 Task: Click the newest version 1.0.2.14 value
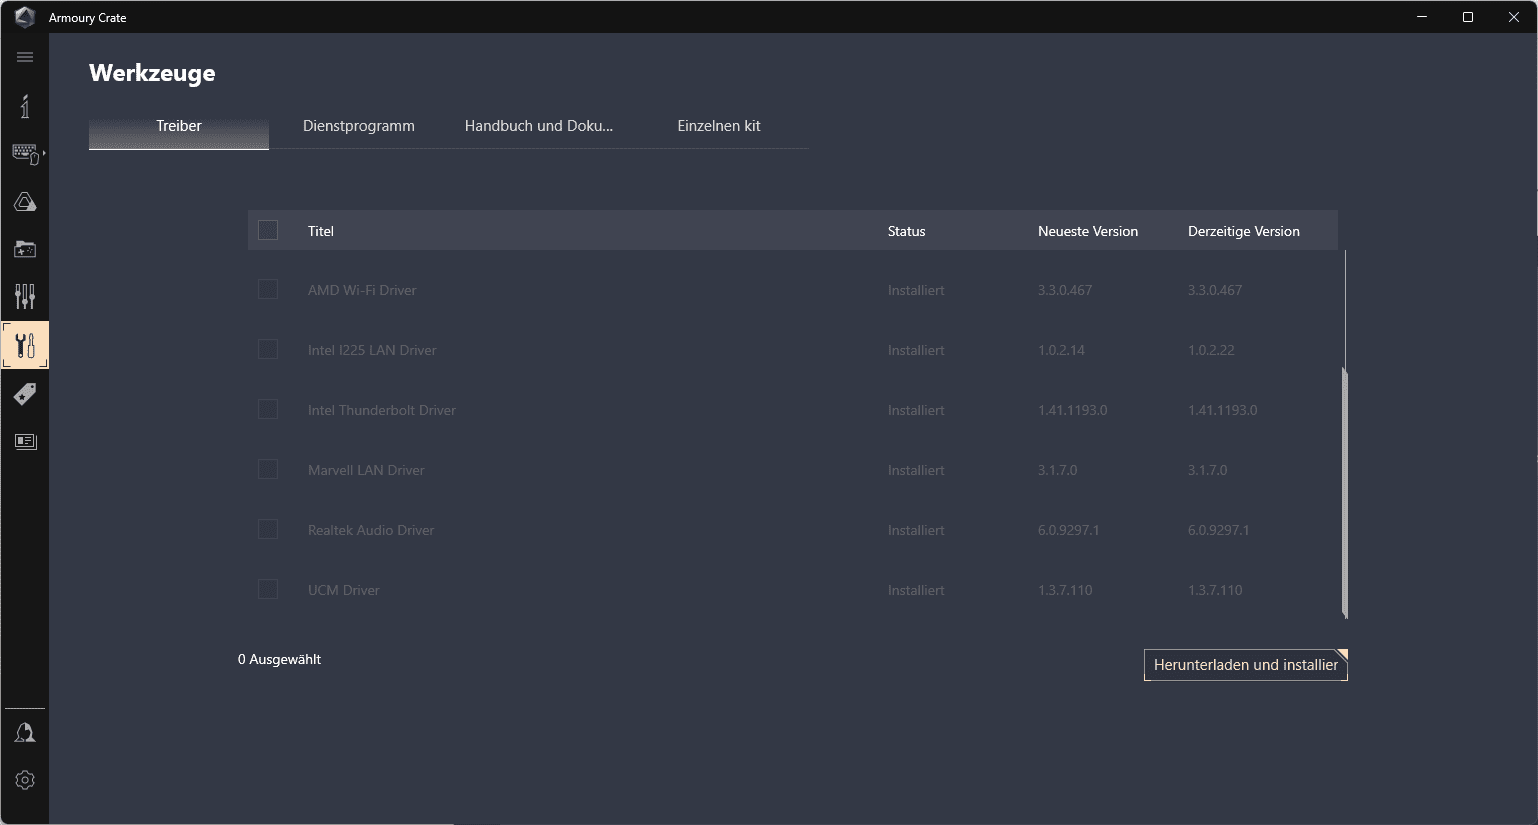point(1061,350)
